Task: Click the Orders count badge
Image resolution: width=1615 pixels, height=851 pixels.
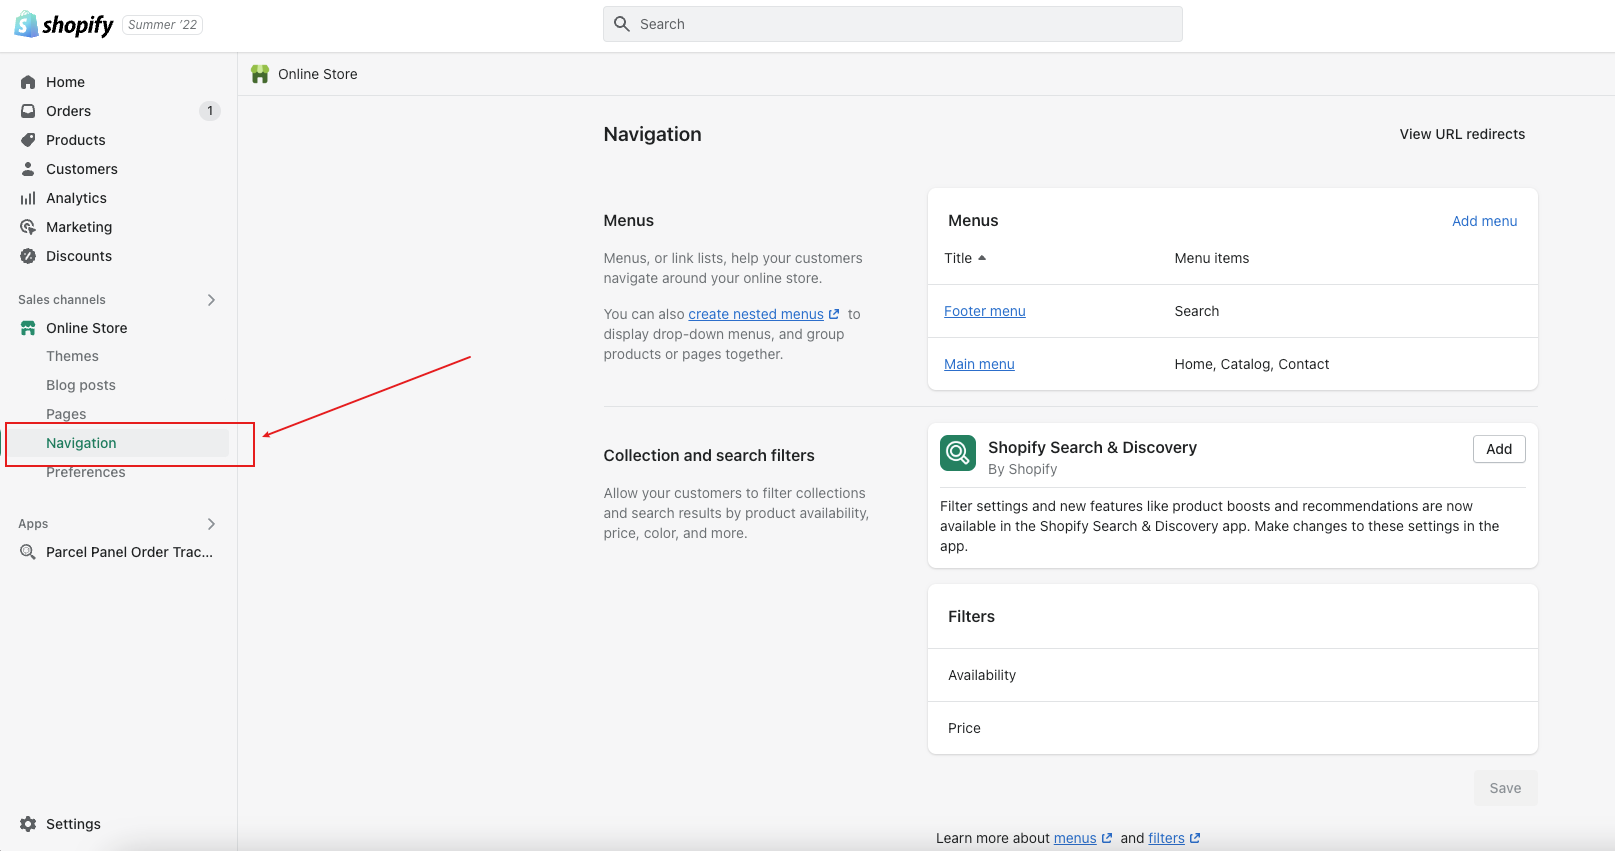Action: (210, 111)
